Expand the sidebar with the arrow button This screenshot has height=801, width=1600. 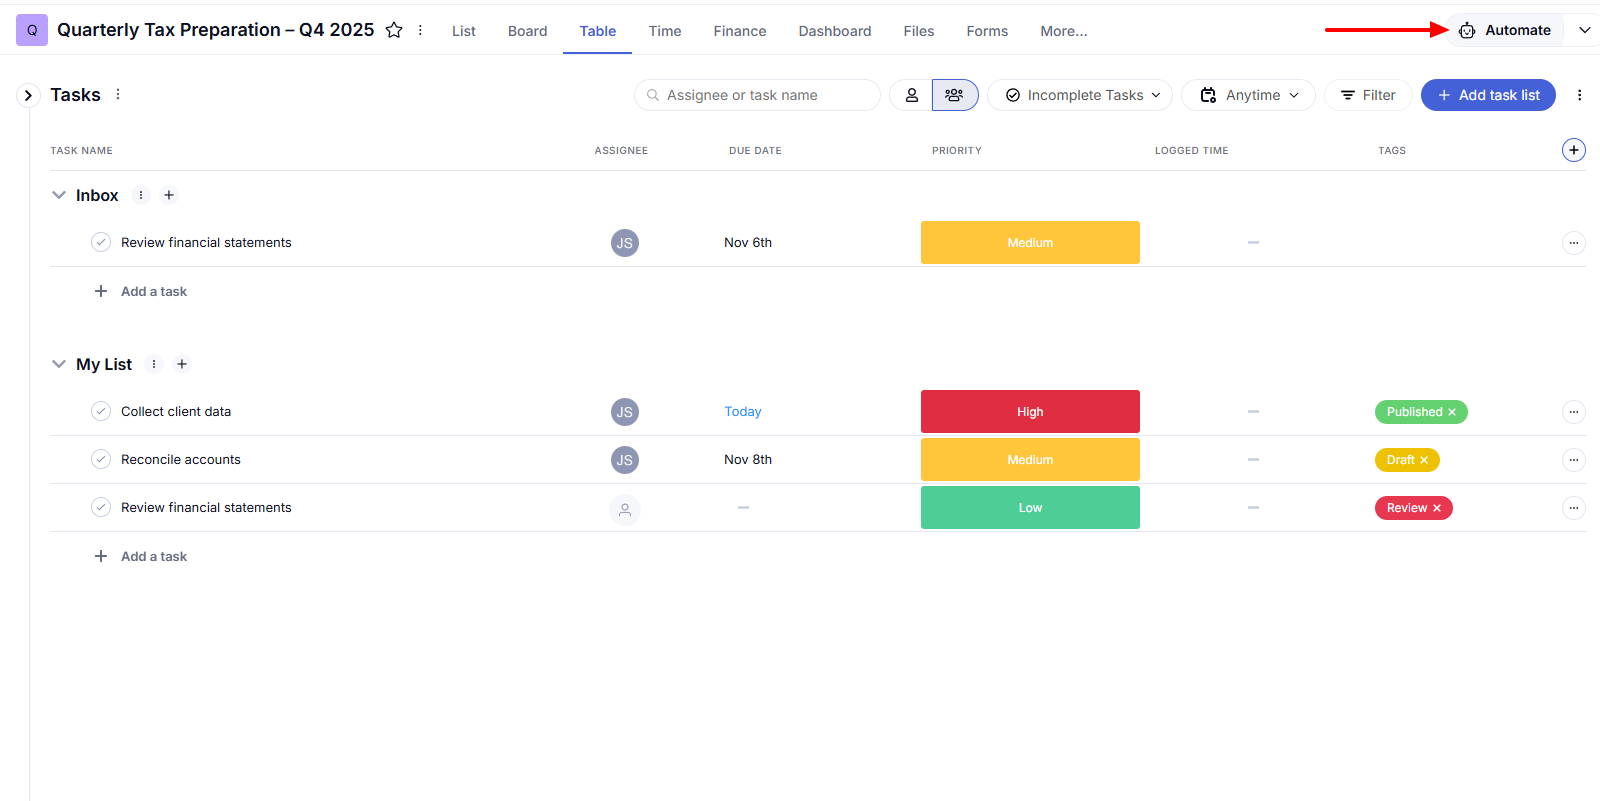(28, 95)
